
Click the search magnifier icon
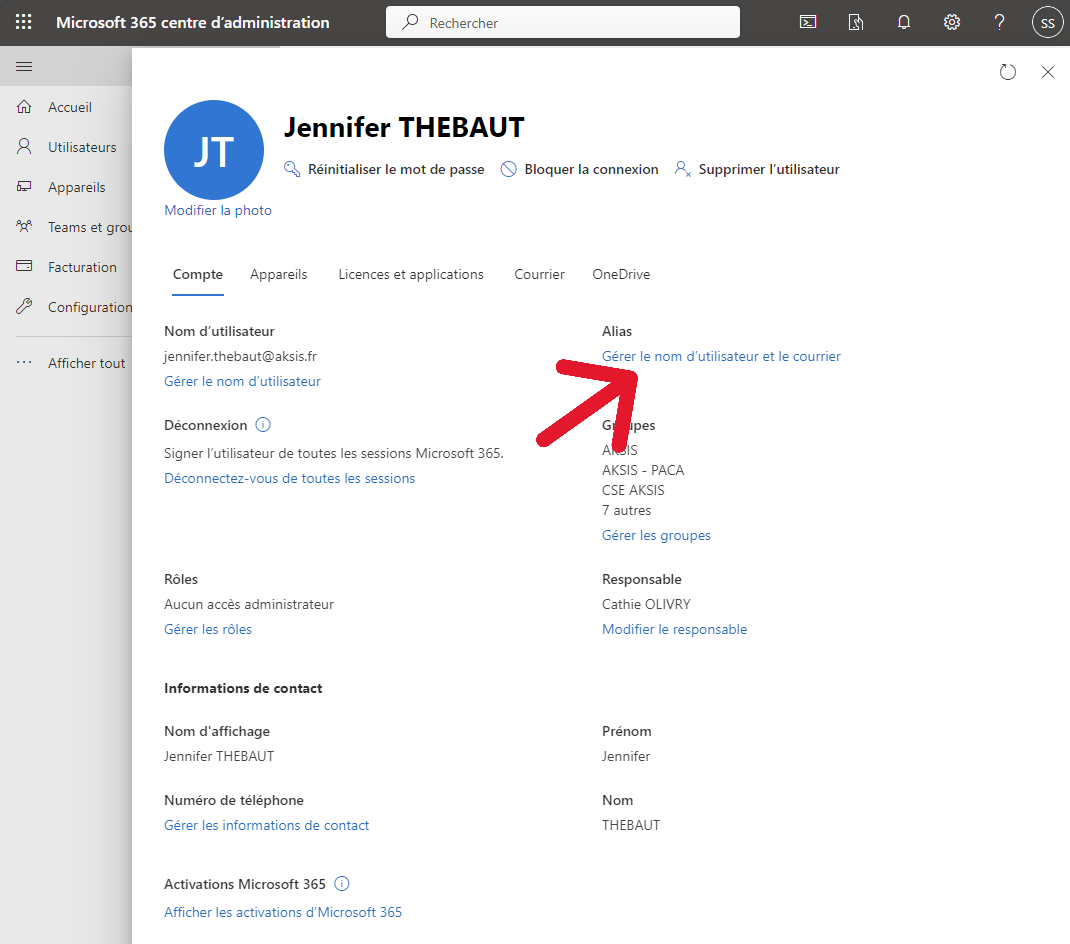pos(410,23)
